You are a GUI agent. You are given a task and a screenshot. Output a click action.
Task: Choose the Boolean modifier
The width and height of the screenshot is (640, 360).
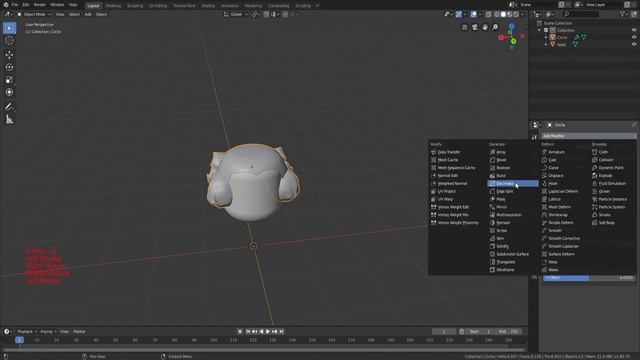(503, 168)
